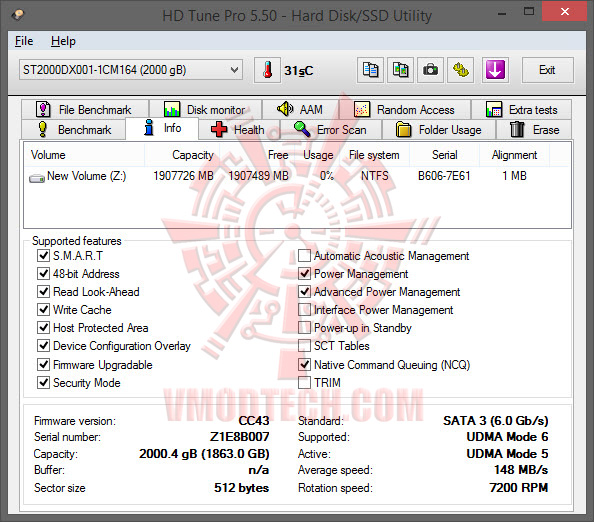This screenshot has height=522, width=594.
Task: Click the Alignment column header
Action: (514, 155)
